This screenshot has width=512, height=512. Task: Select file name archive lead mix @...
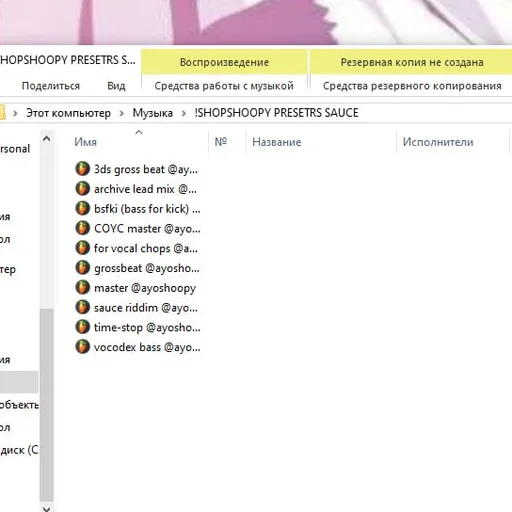click(145, 189)
